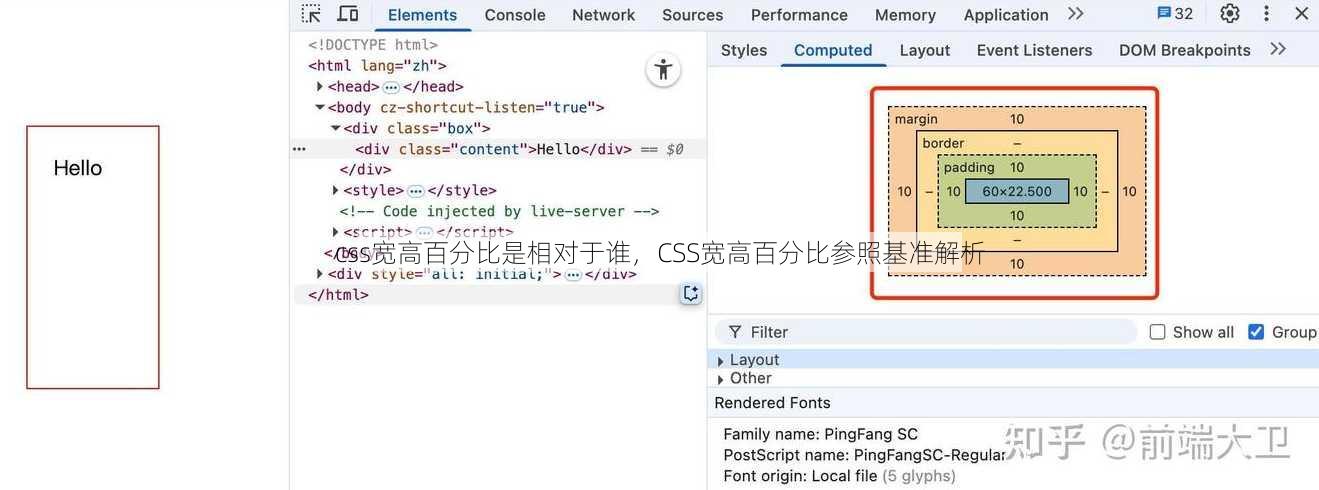1319x490 pixels.
Task: Click Font origin: Local file text
Action: point(839,476)
